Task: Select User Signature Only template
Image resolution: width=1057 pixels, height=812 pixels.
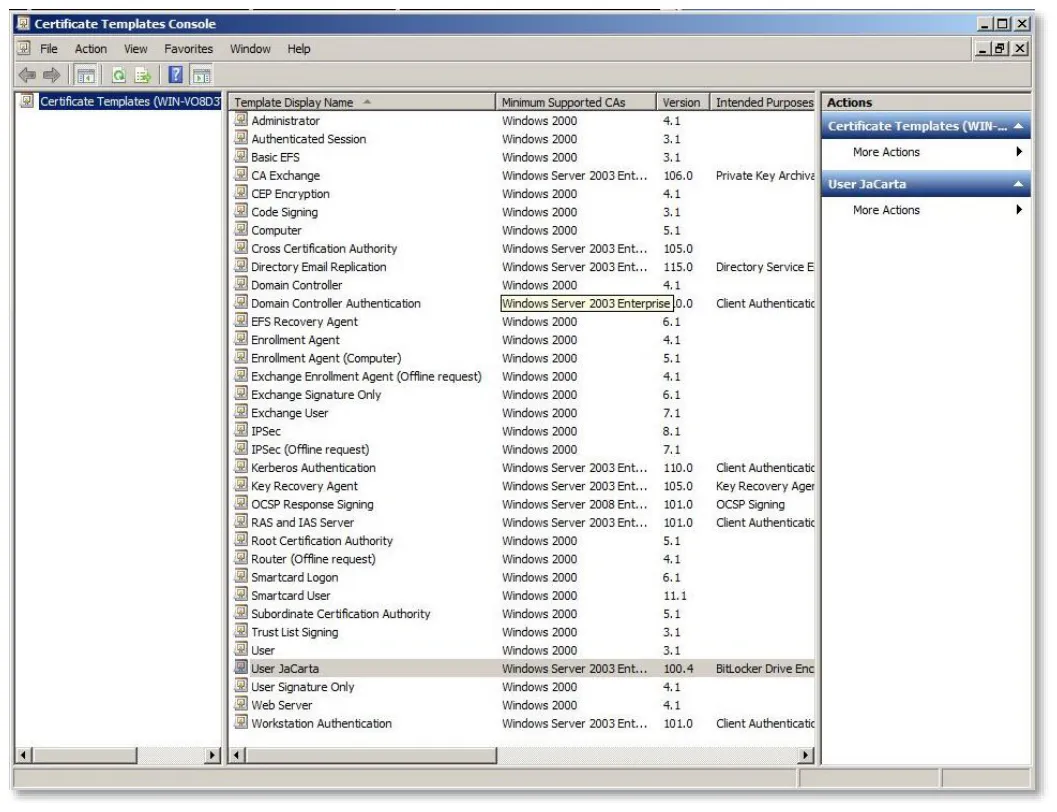Action: (x=302, y=687)
